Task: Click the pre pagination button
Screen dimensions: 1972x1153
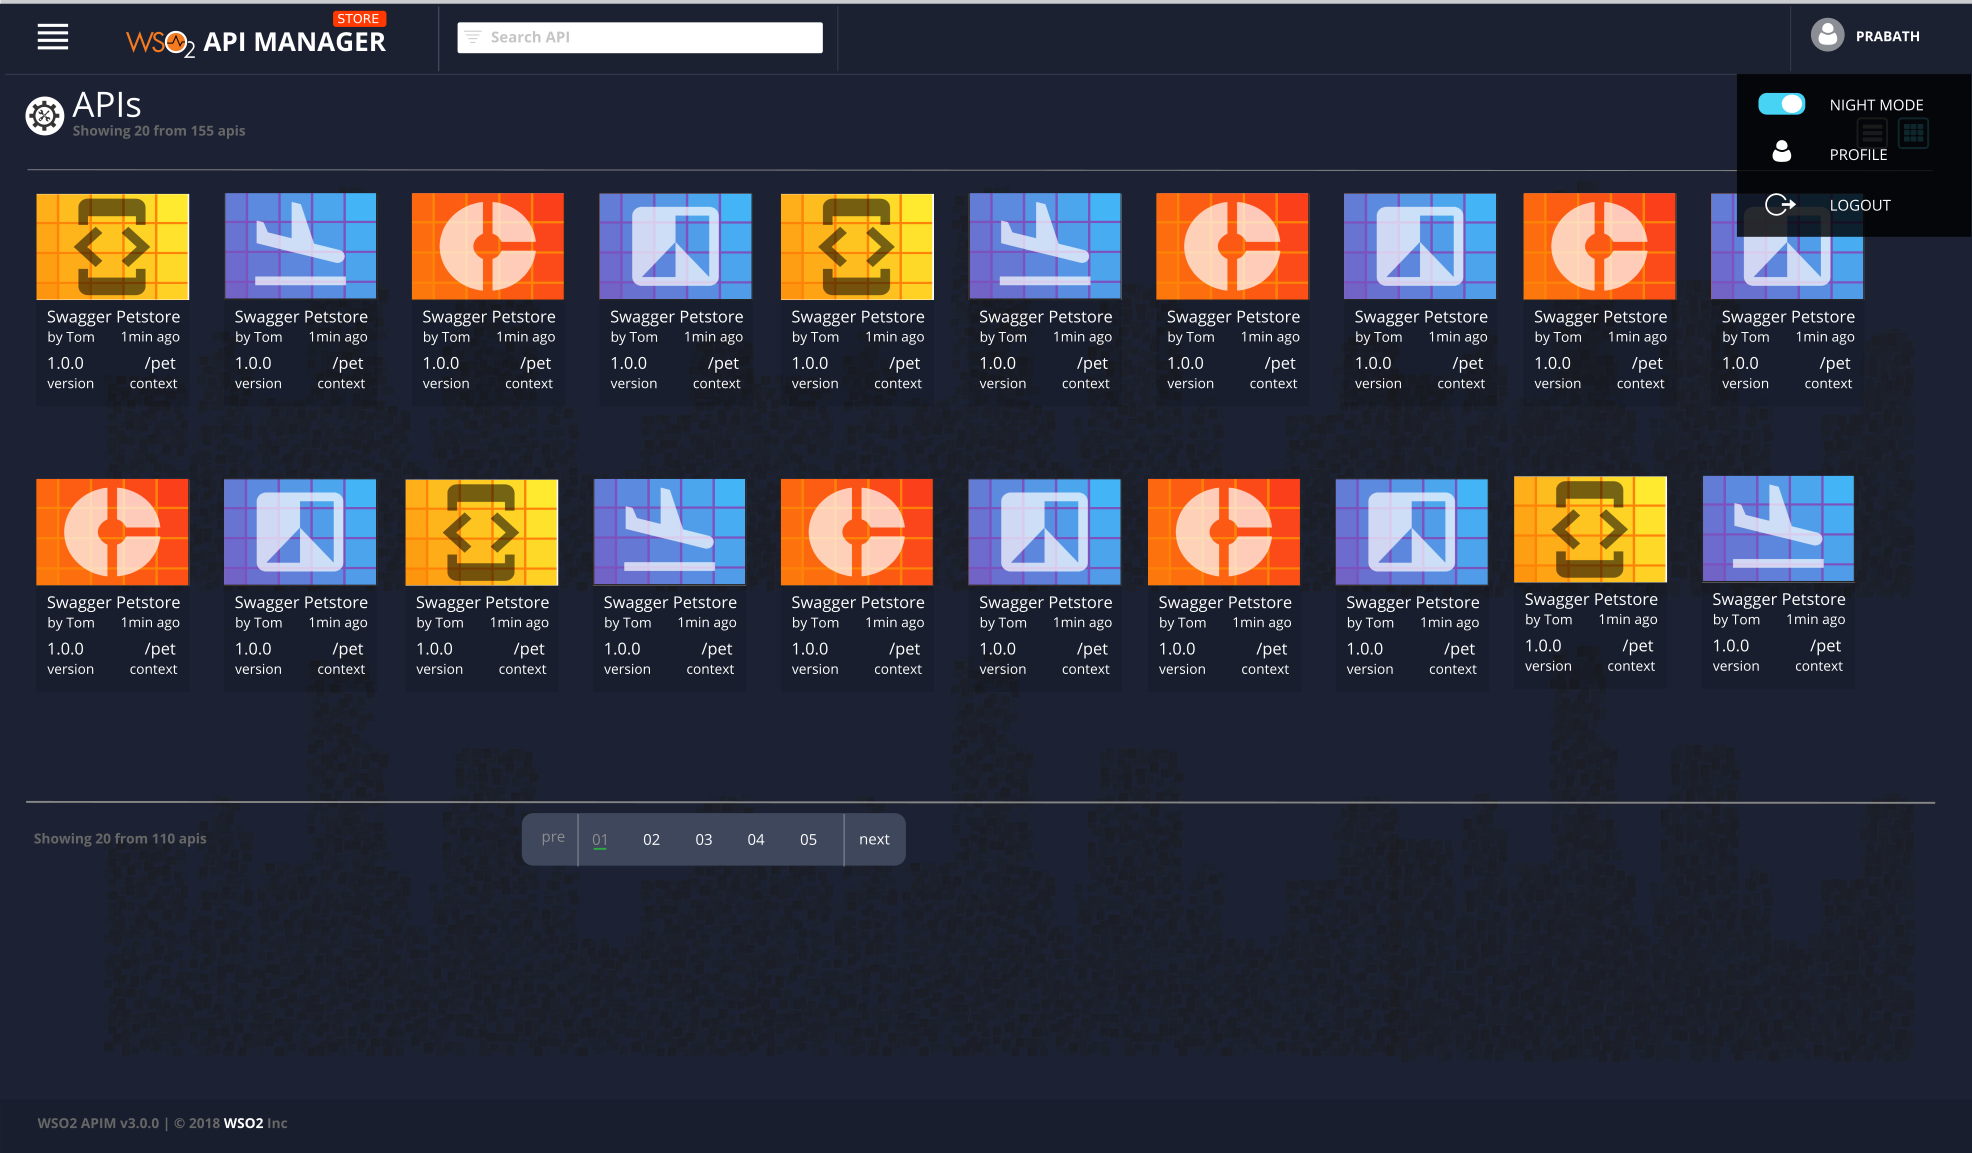Action: tap(553, 837)
